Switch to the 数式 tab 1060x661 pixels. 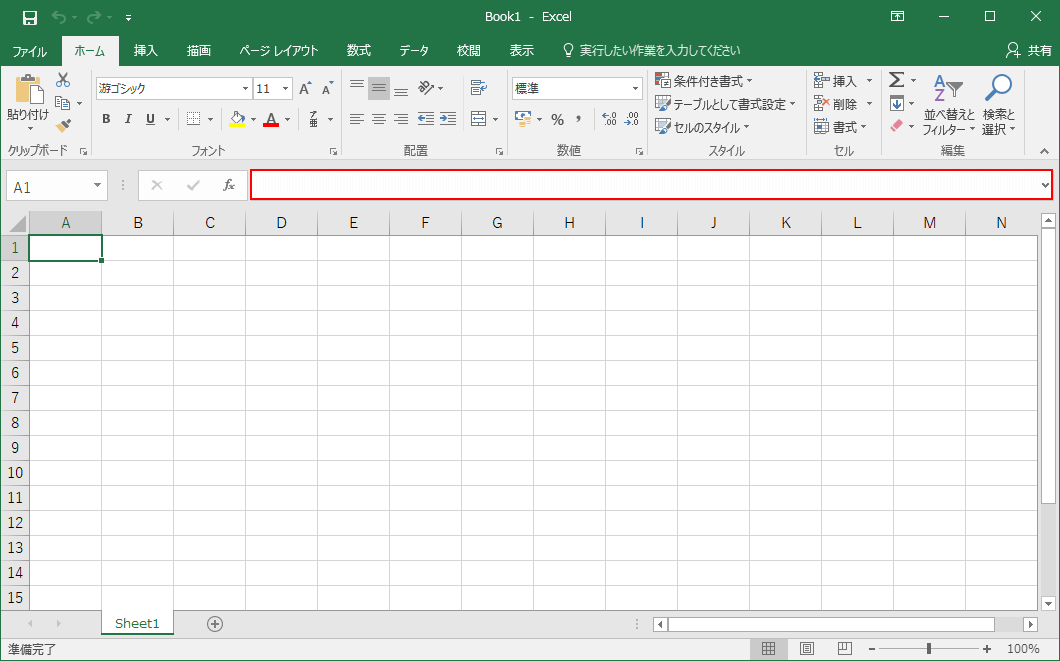coord(358,51)
